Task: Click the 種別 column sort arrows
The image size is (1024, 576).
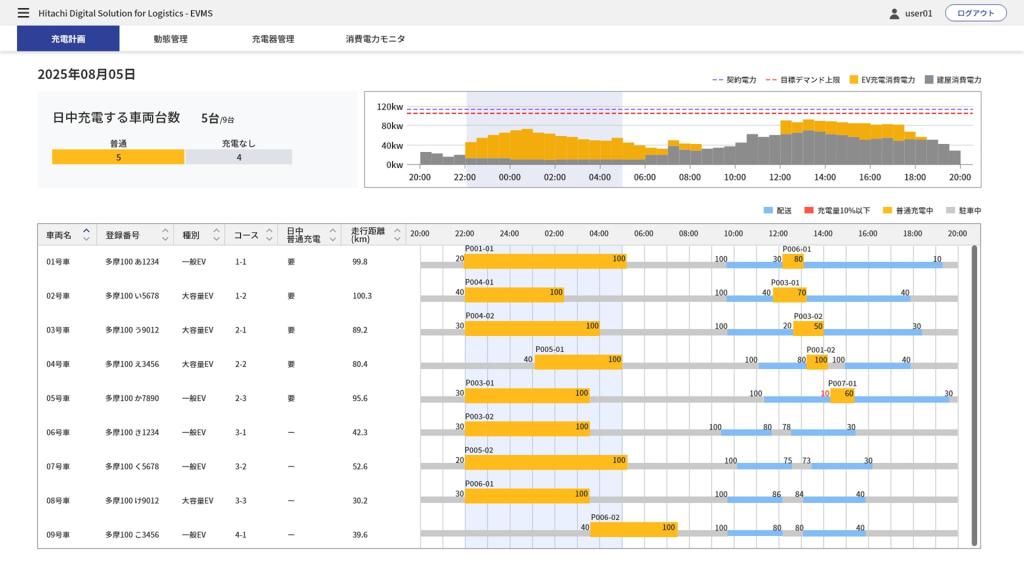Action: coord(215,235)
